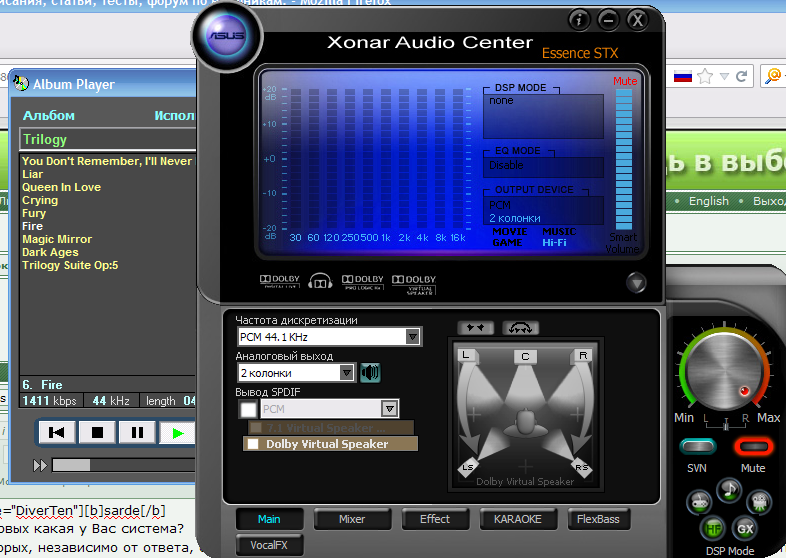Image resolution: width=786 pixels, height=558 pixels.
Task: Switch to the Main tab
Action: [x=269, y=519]
